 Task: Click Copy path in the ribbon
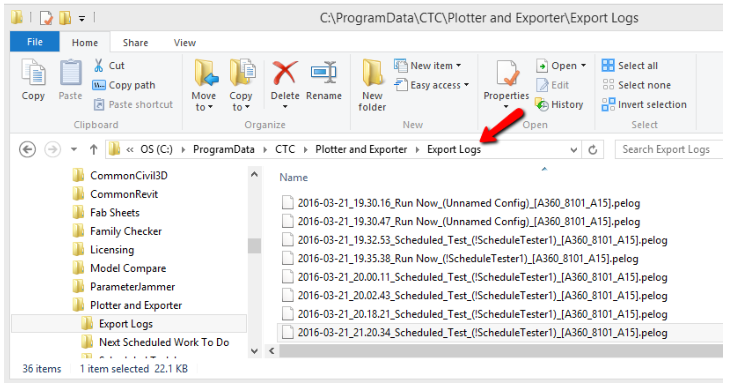[124, 85]
